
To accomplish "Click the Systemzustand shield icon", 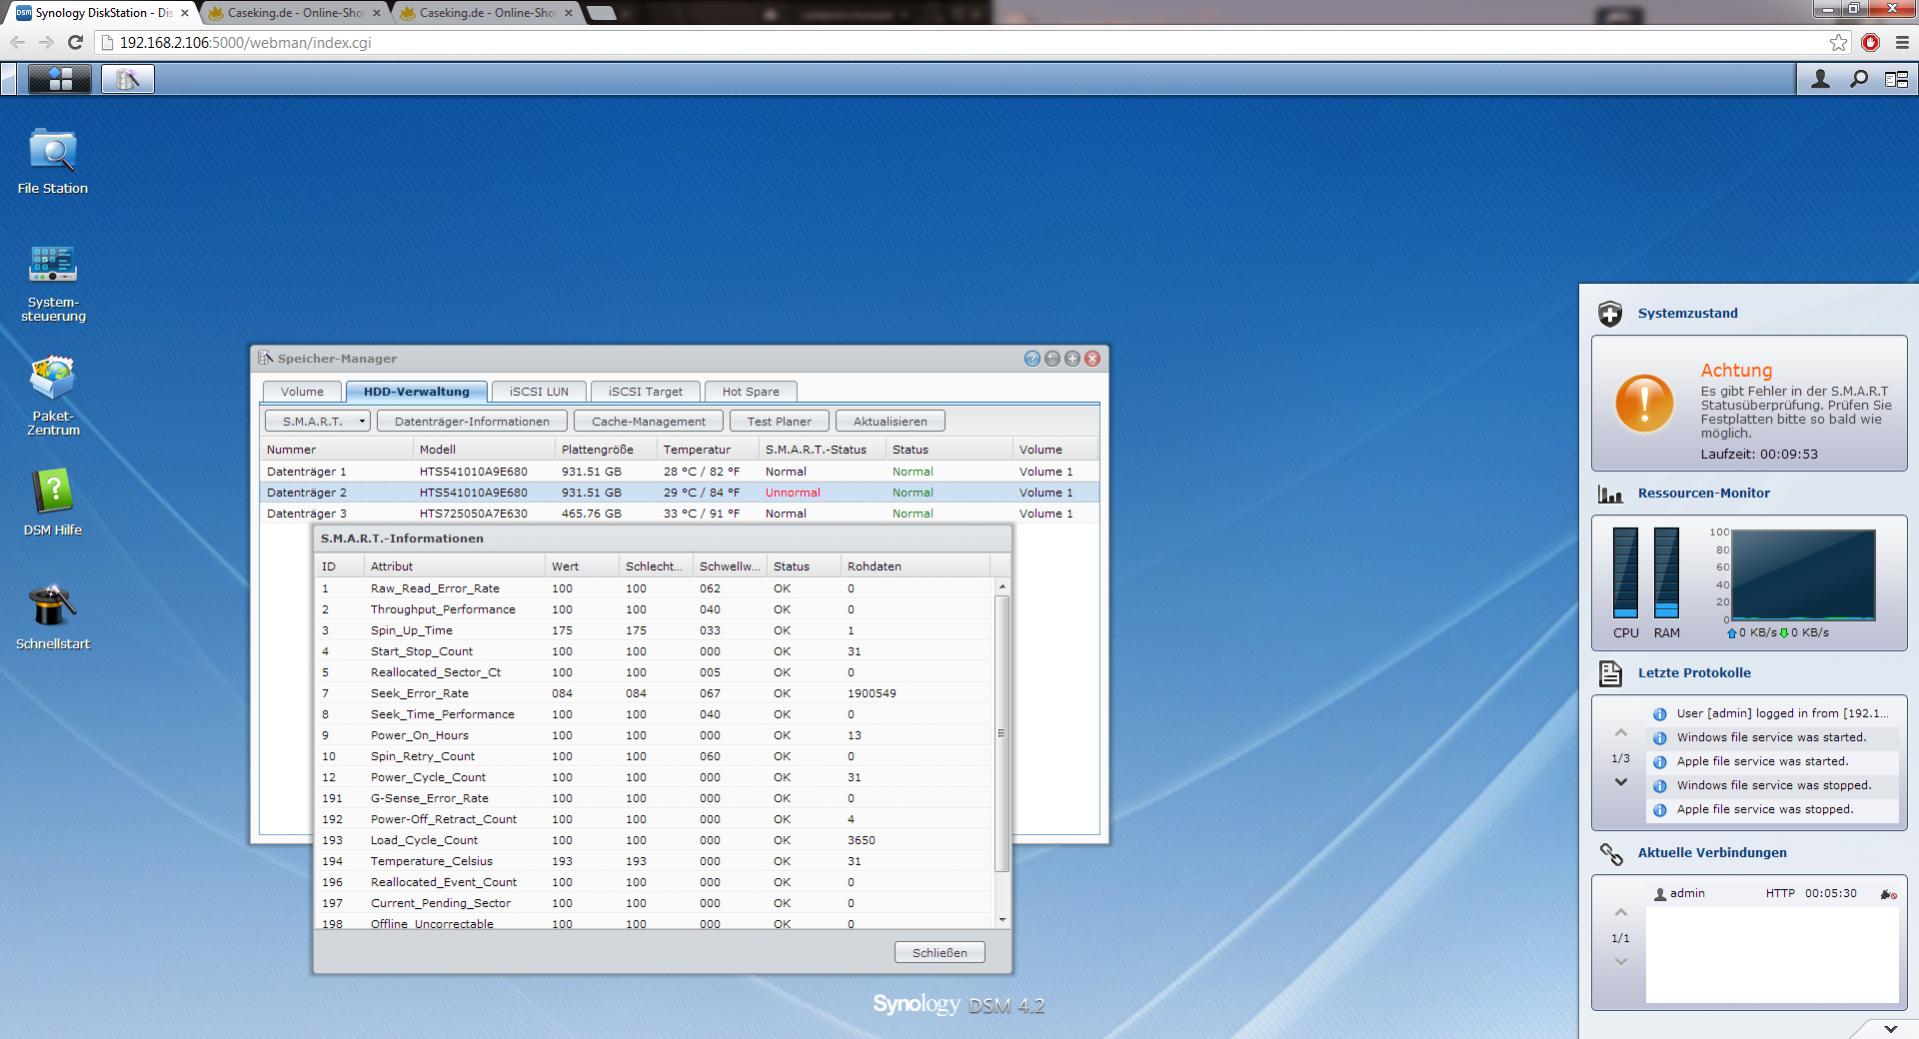I will 1610,314.
